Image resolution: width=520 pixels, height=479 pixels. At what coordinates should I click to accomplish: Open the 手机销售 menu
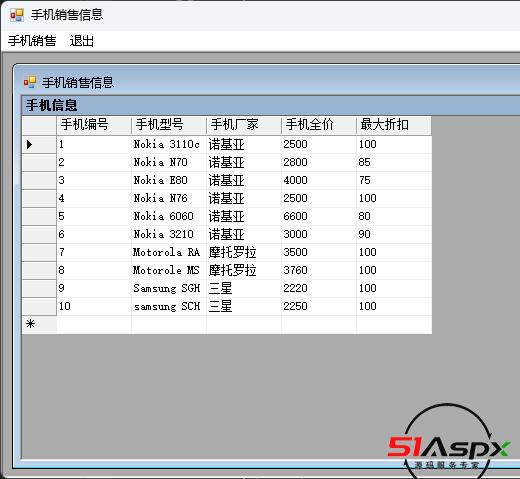[32, 41]
